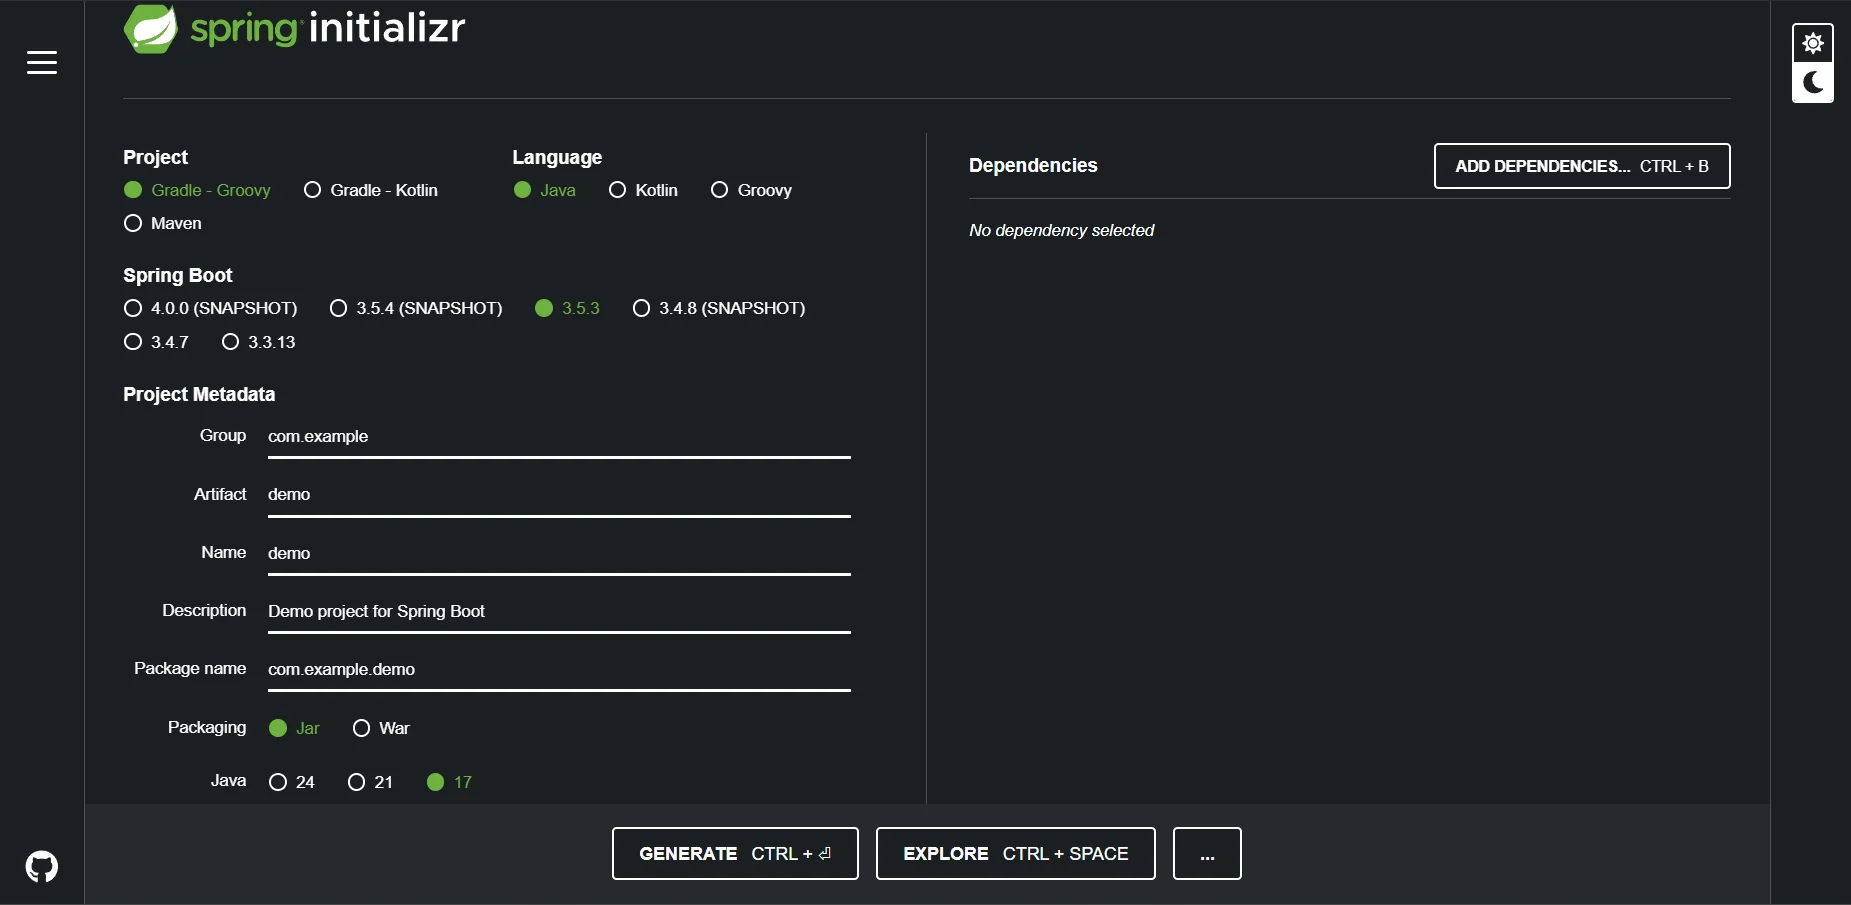The height and width of the screenshot is (905, 1851).
Task: Click the Spring Initializr logo
Action: tap(295, 29)
